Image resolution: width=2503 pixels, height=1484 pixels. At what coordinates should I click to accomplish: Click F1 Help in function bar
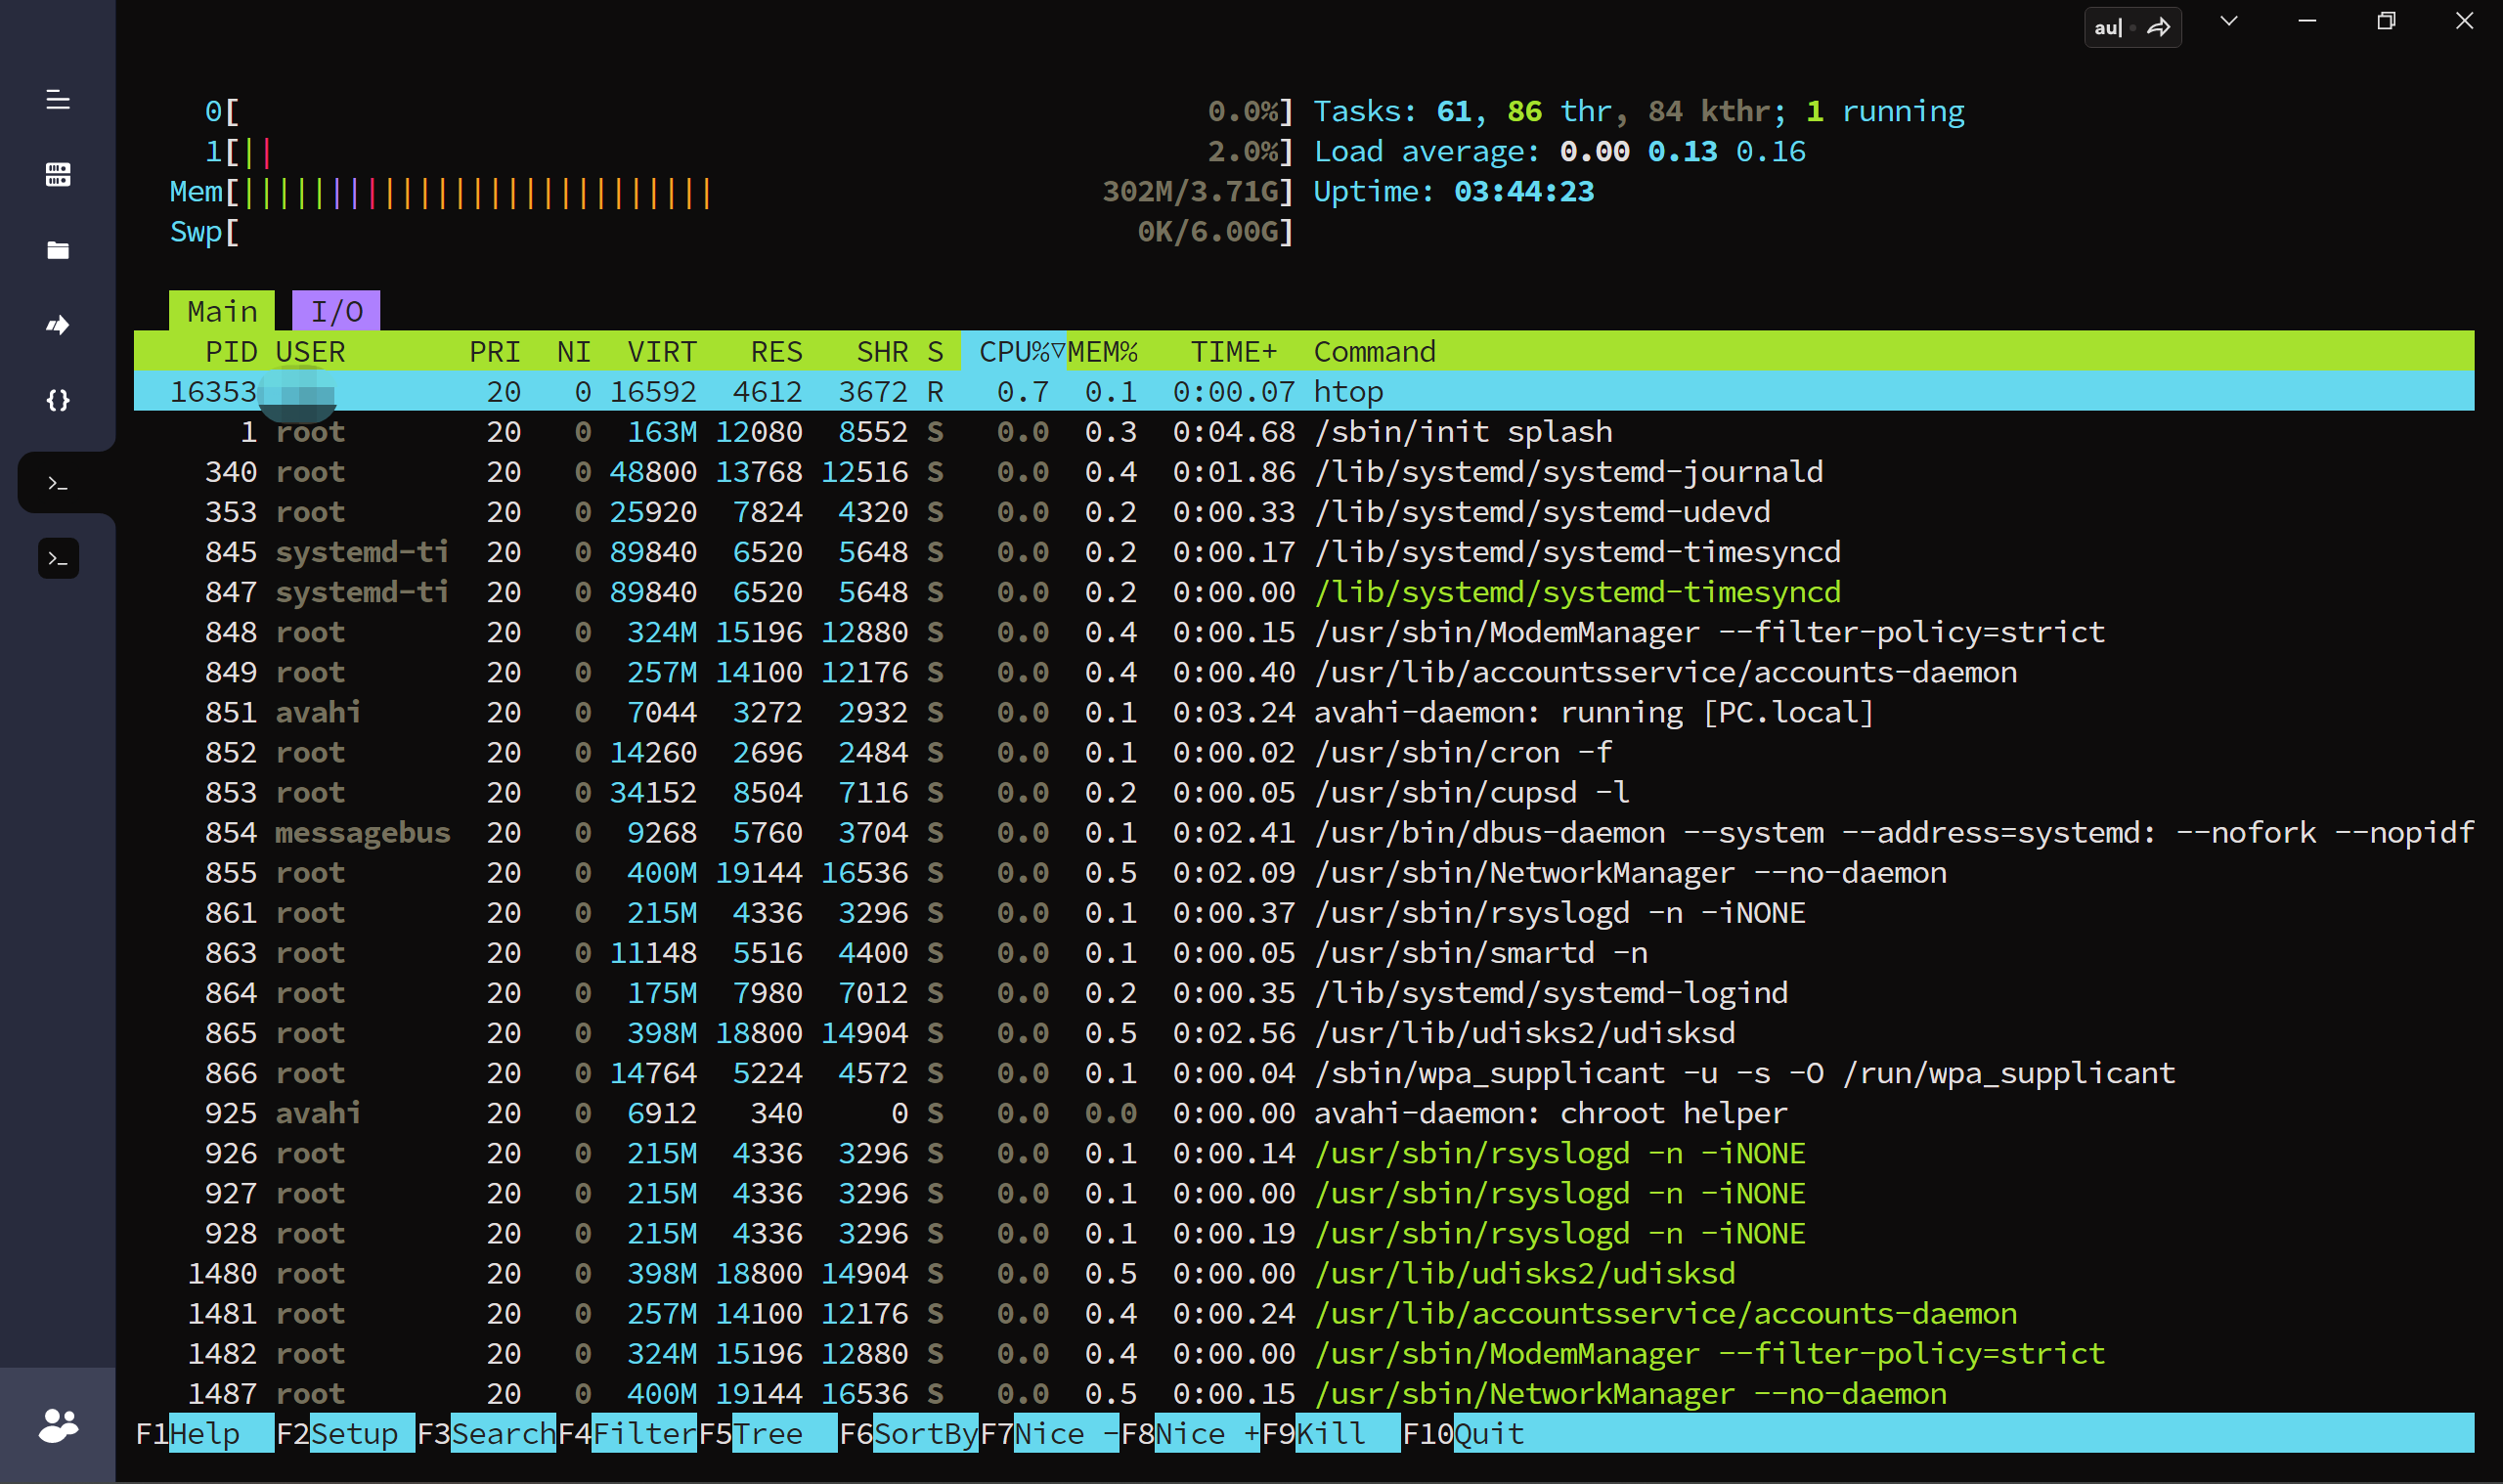[204, 1433]
